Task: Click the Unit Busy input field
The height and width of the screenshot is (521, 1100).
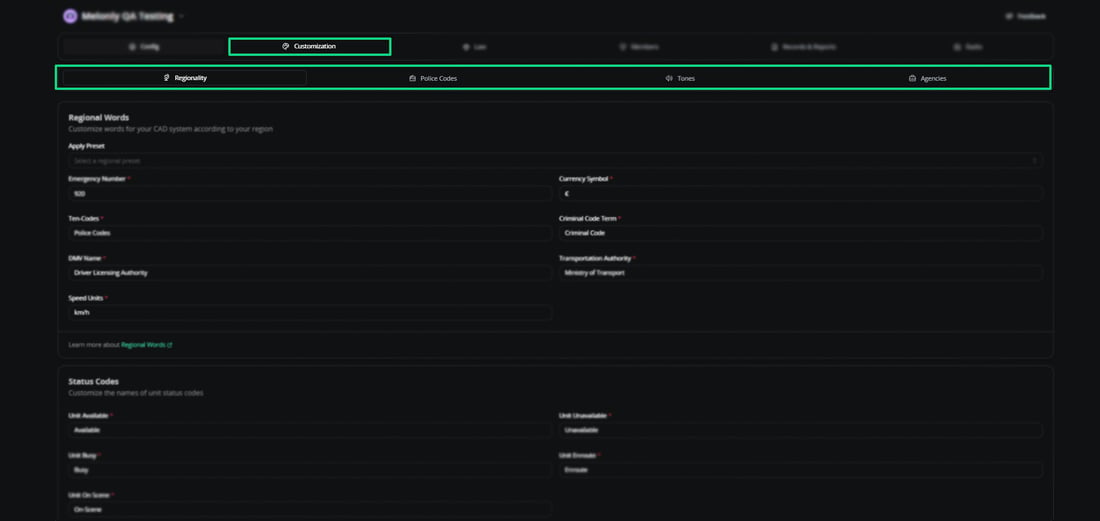Action: click(x=310, y=470)
